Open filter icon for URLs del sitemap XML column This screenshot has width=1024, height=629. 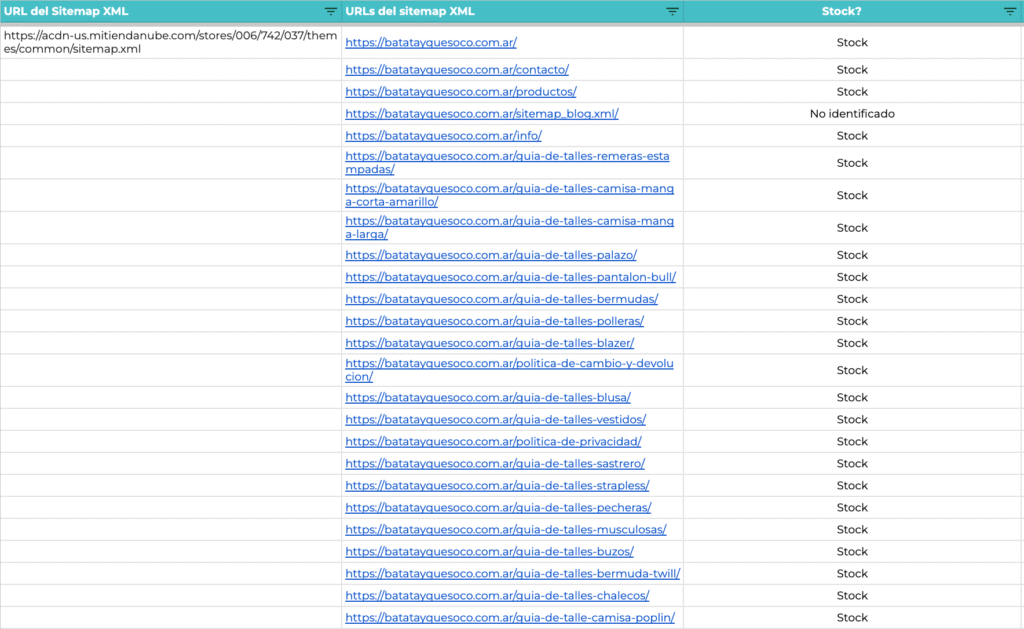(672, 11)
